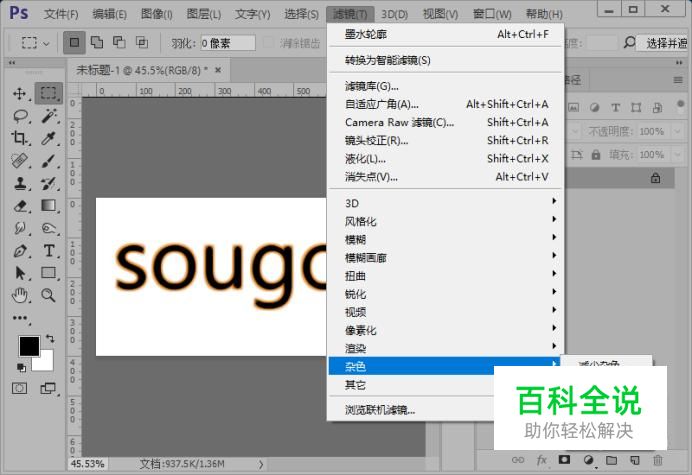Open the 3D menu
Viewport: 692px width, 475px height.
(x=395, y=14)
